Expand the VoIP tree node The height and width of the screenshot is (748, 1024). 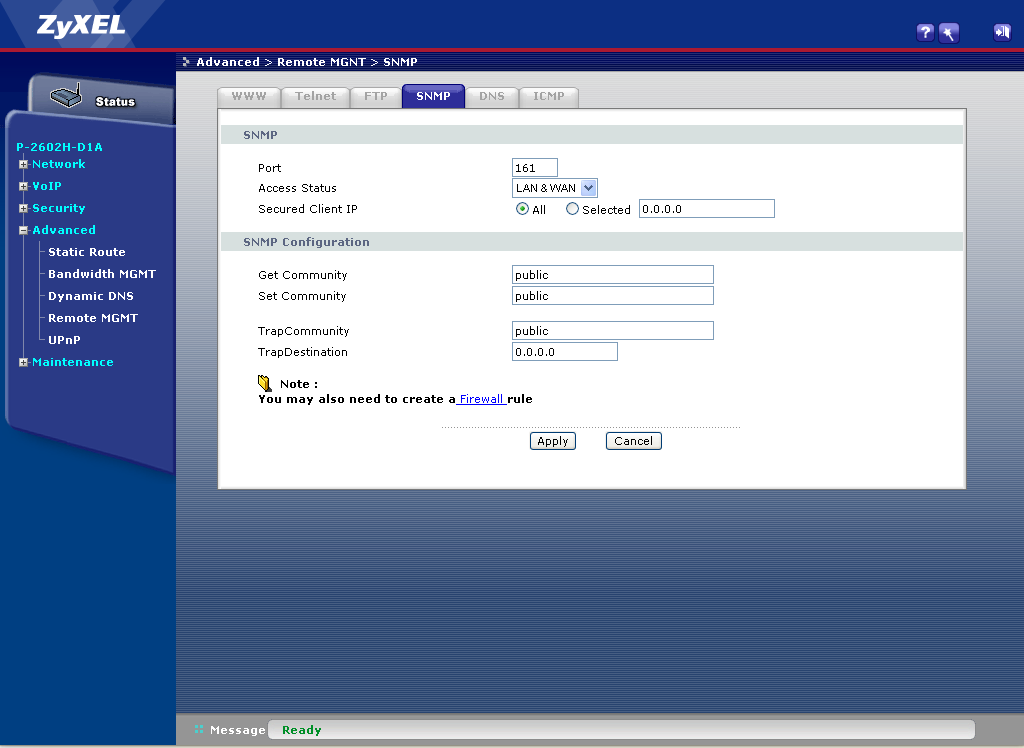(x=24, y=186)
